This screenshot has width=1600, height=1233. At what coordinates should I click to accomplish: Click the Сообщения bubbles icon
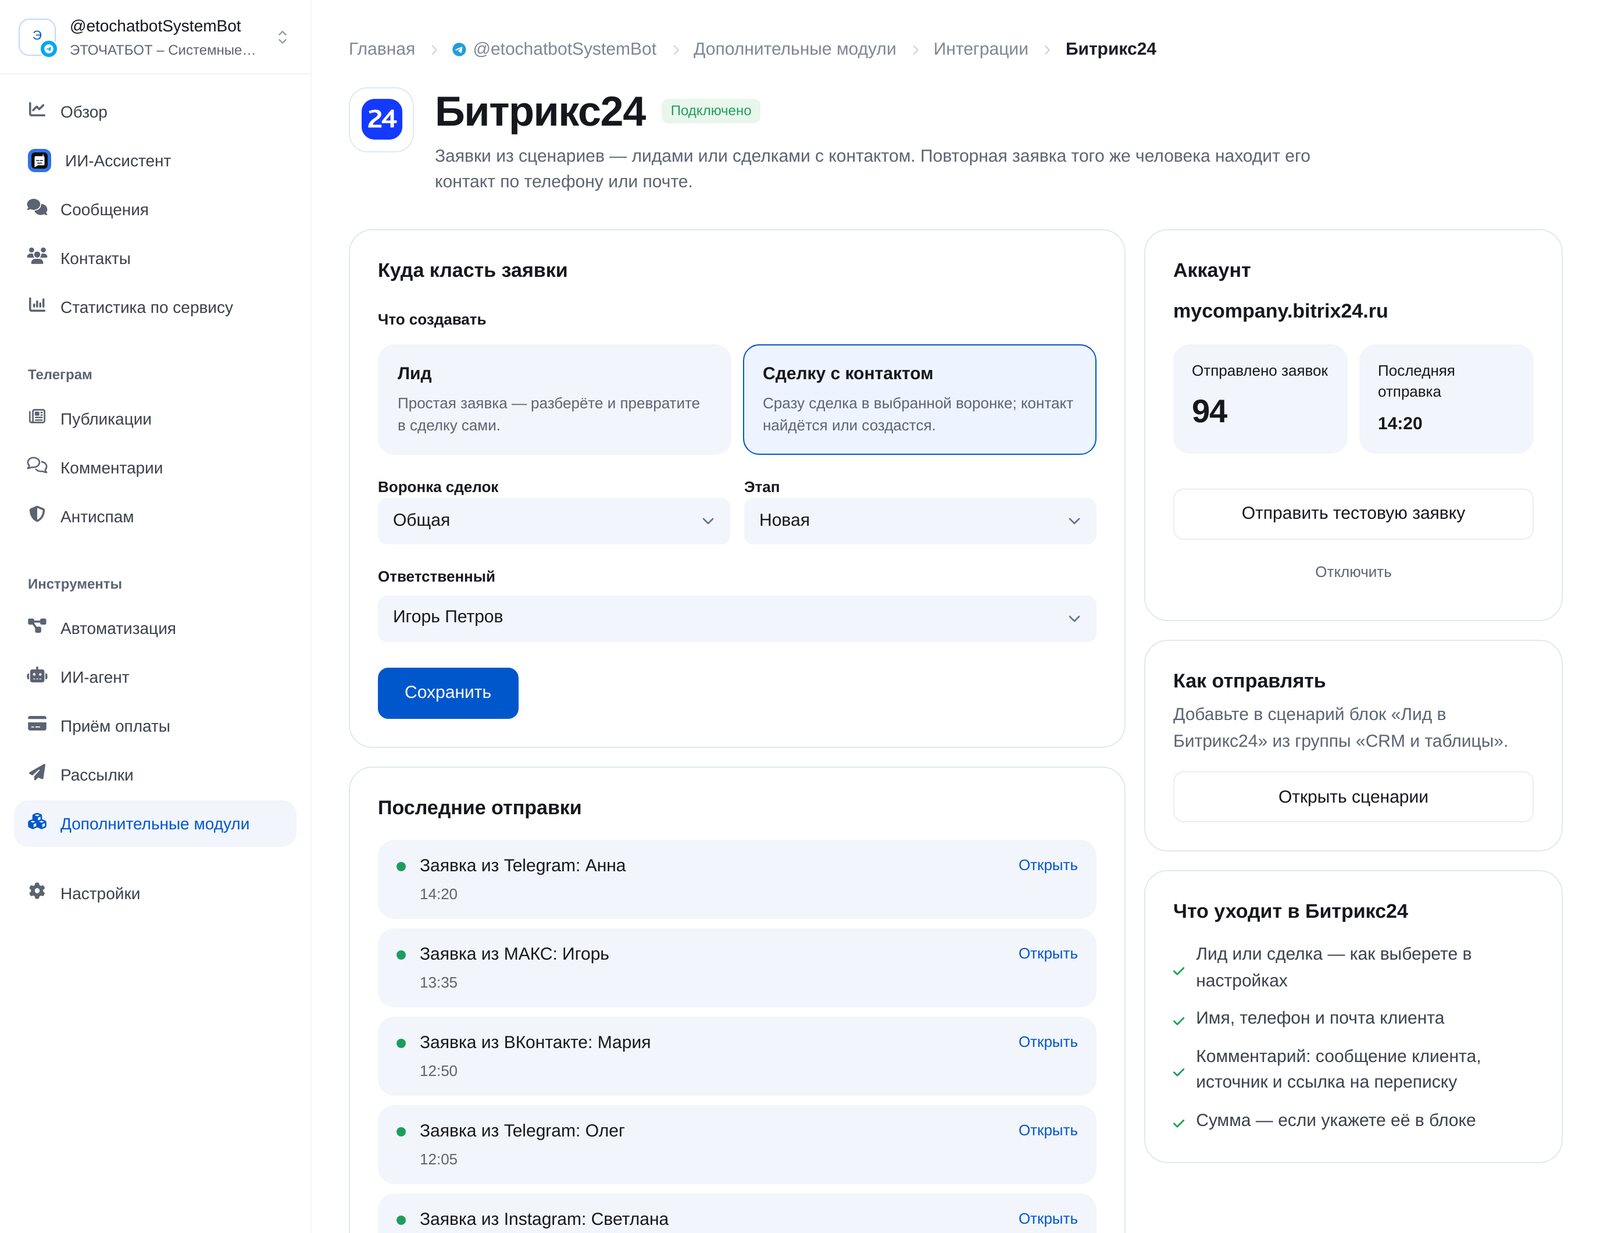[x=37, y=208]
